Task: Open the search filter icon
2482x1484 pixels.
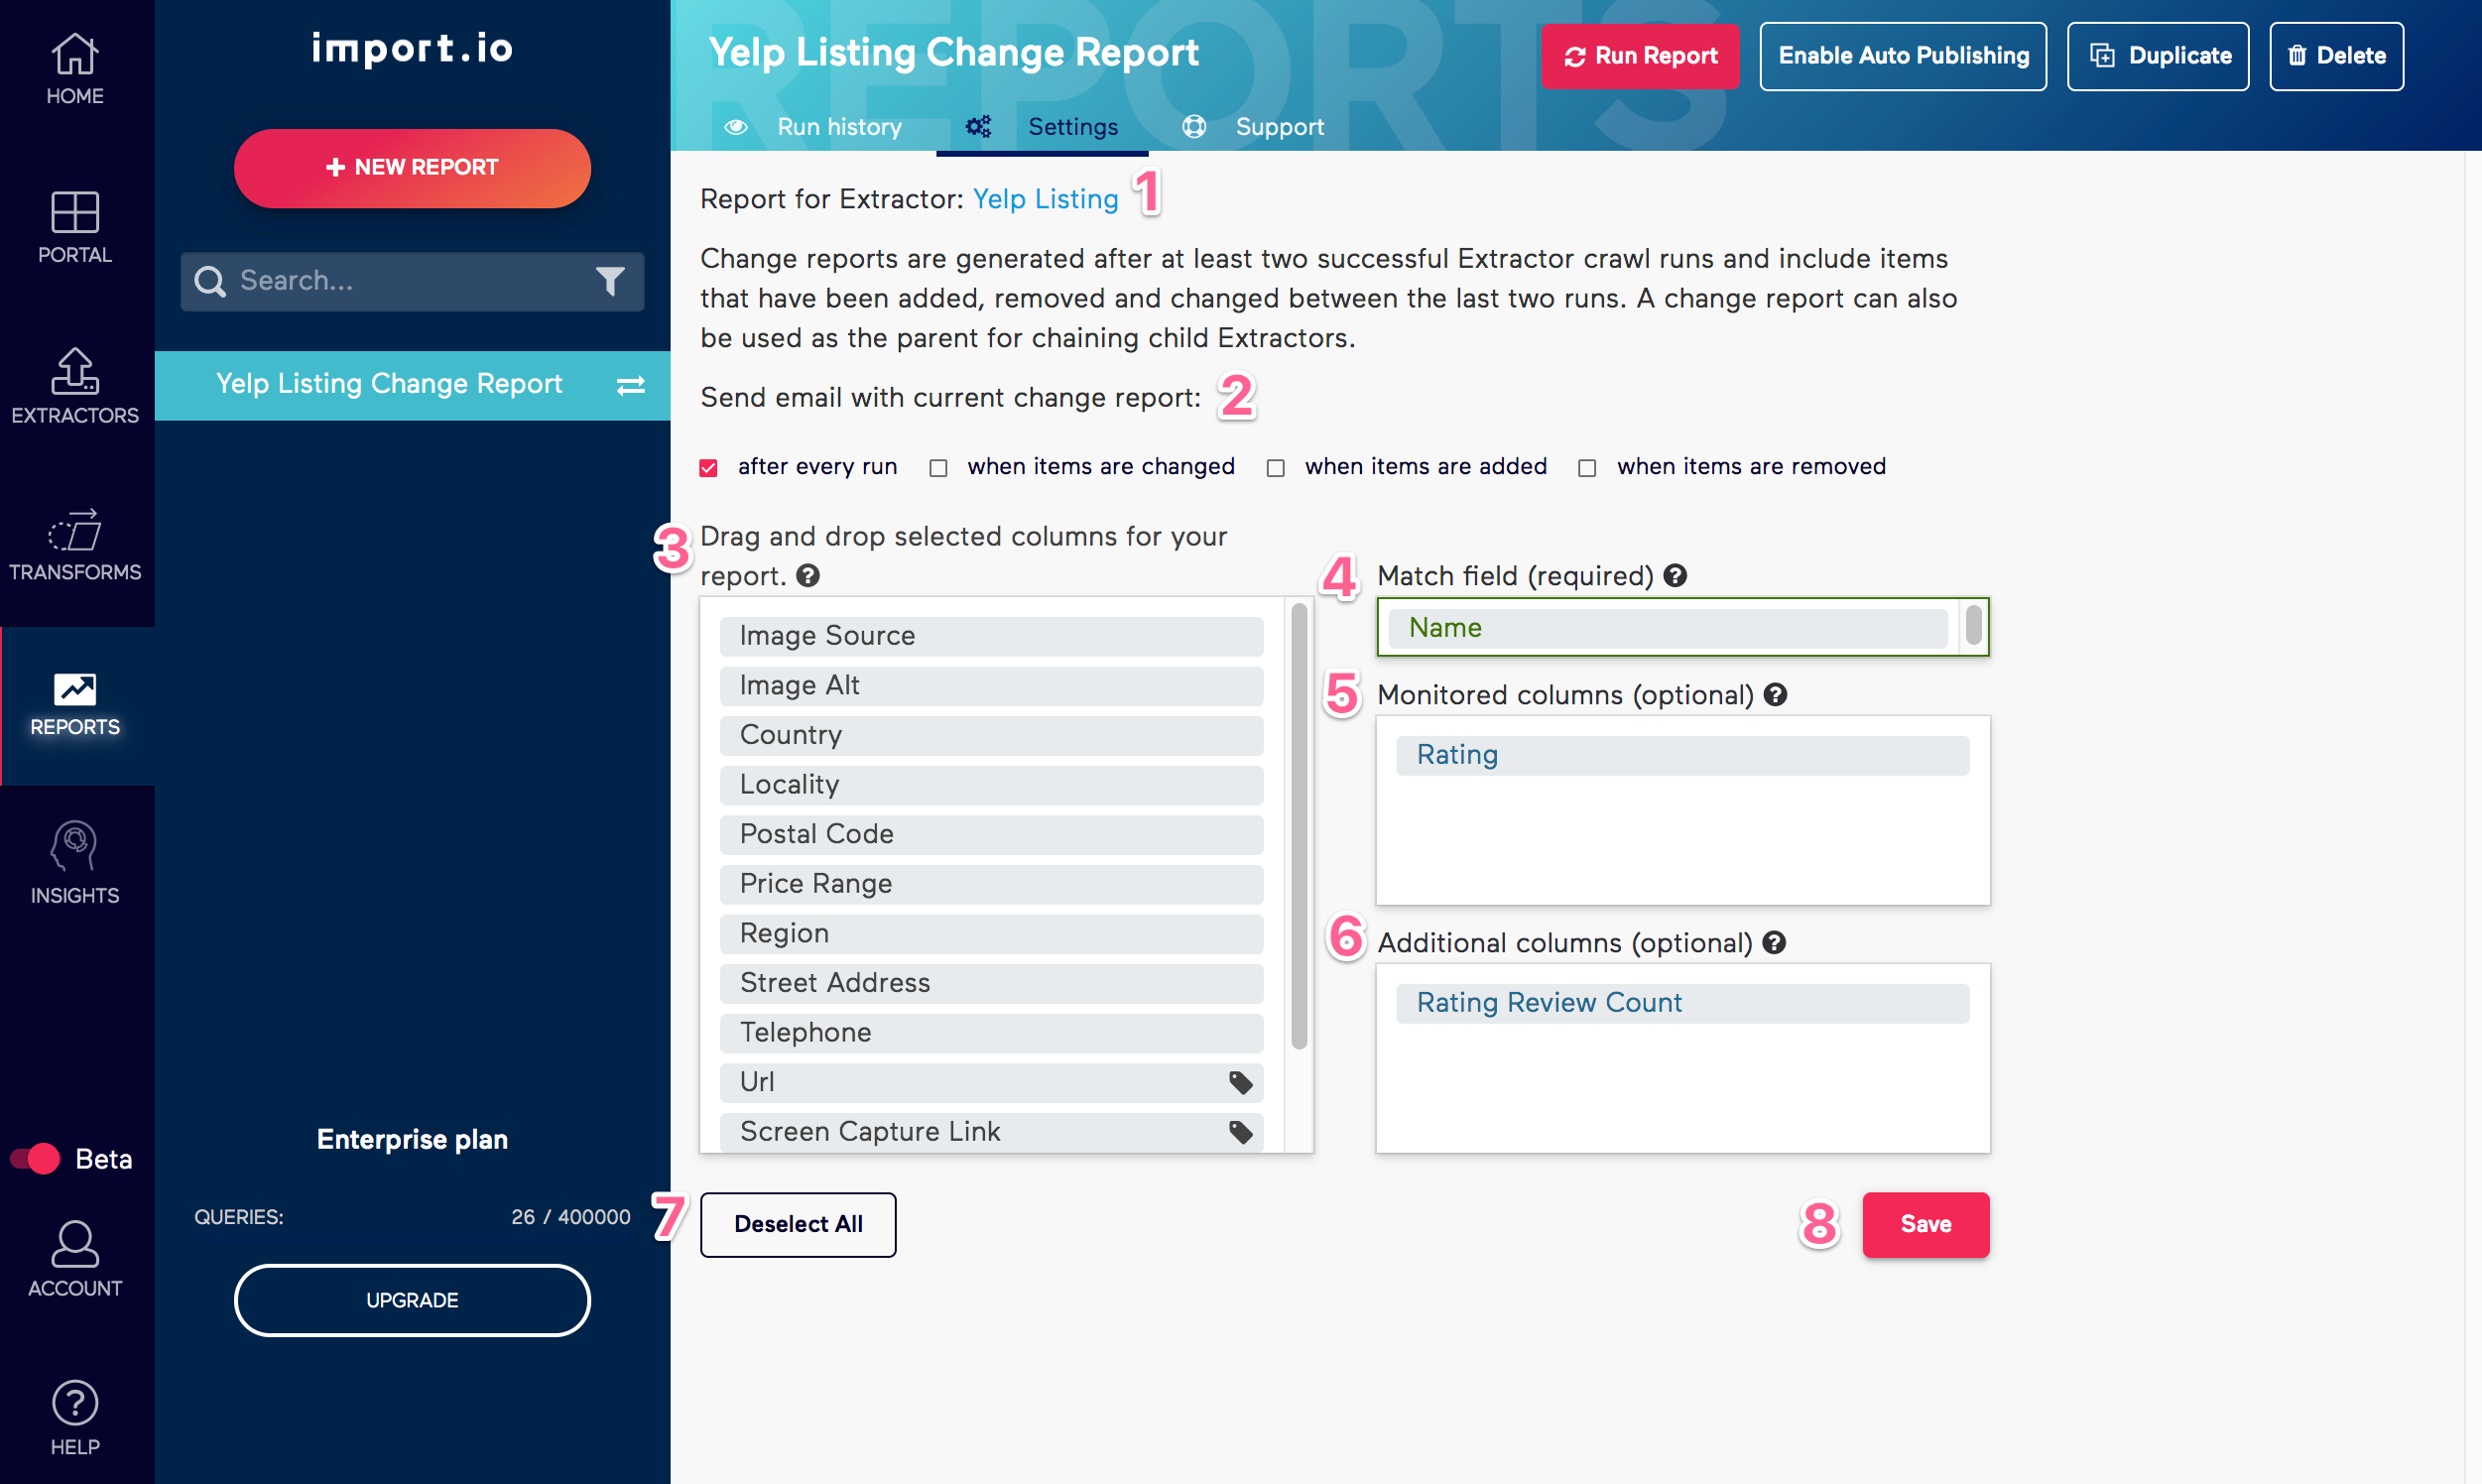Action: click(x=611, y=281)
